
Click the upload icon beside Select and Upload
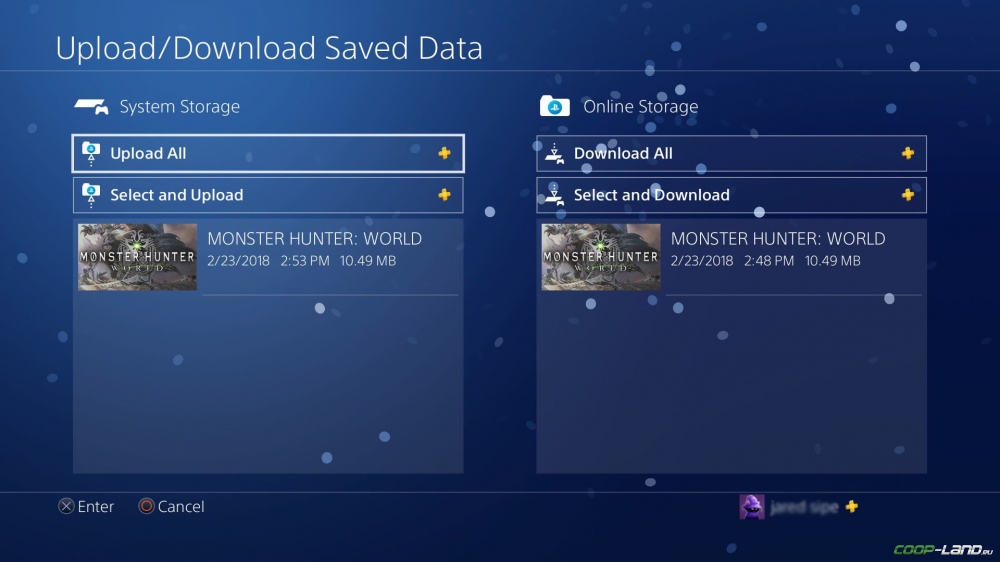[91, 195]
